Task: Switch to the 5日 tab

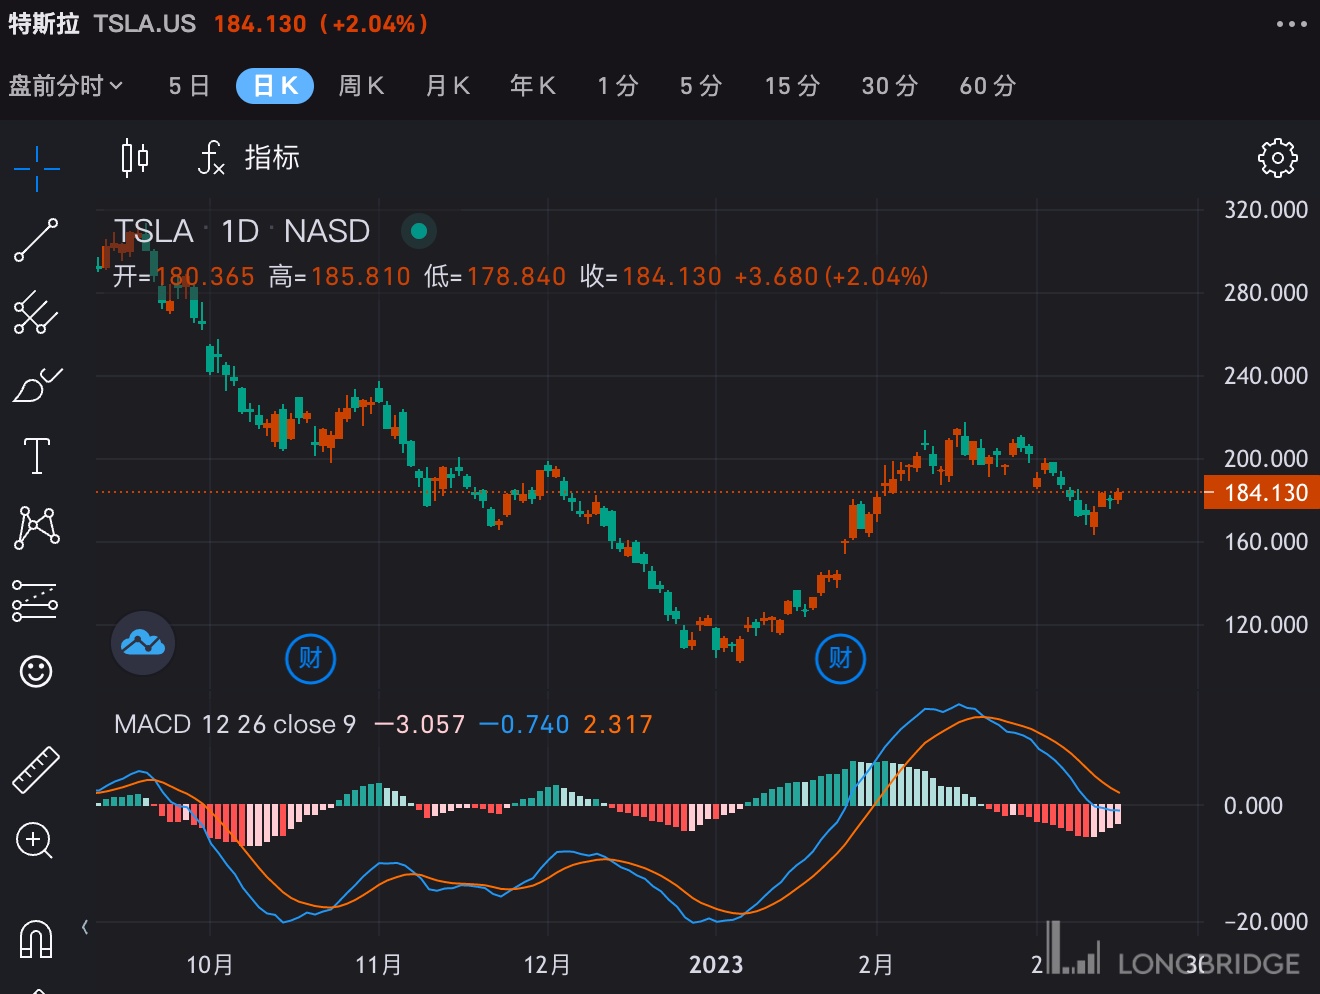Action: click(189, 86)
